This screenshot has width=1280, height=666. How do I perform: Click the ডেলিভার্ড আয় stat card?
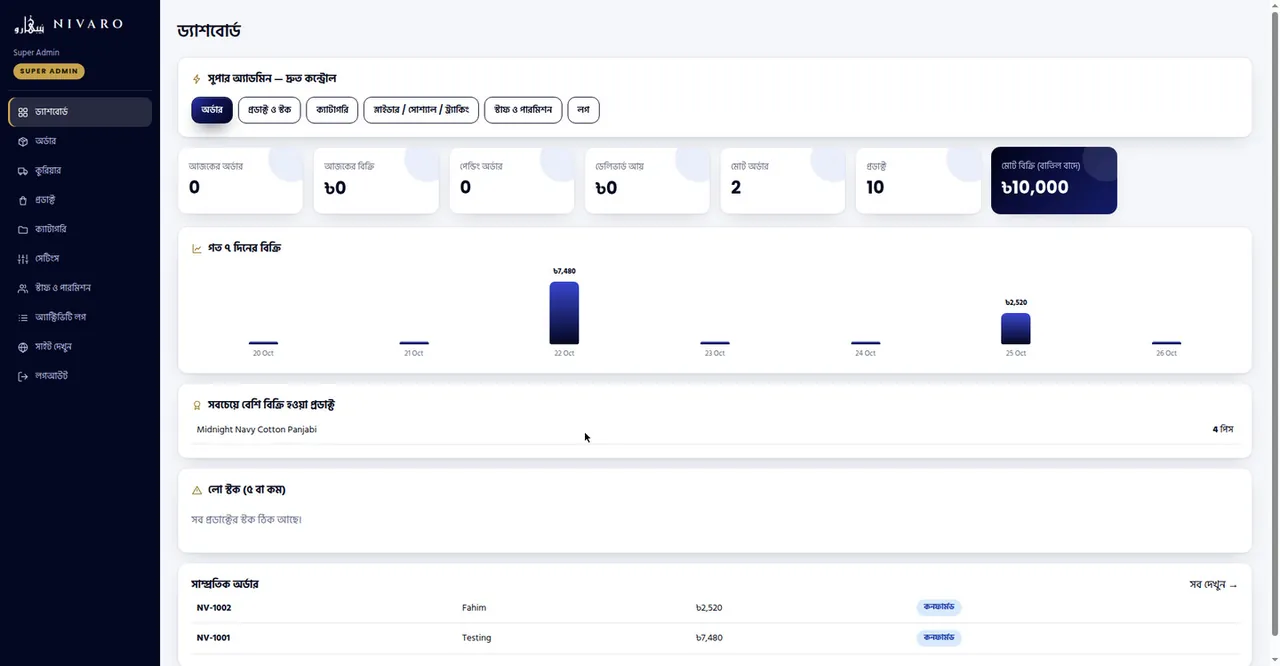coord(647,181)
